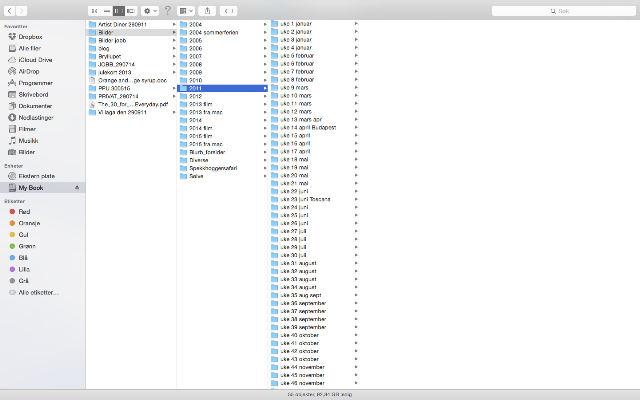The width and height of the screenshot is (640, 400).
Task: Expand the 2012 folder arrow
Action: click(x=265, y=96)
